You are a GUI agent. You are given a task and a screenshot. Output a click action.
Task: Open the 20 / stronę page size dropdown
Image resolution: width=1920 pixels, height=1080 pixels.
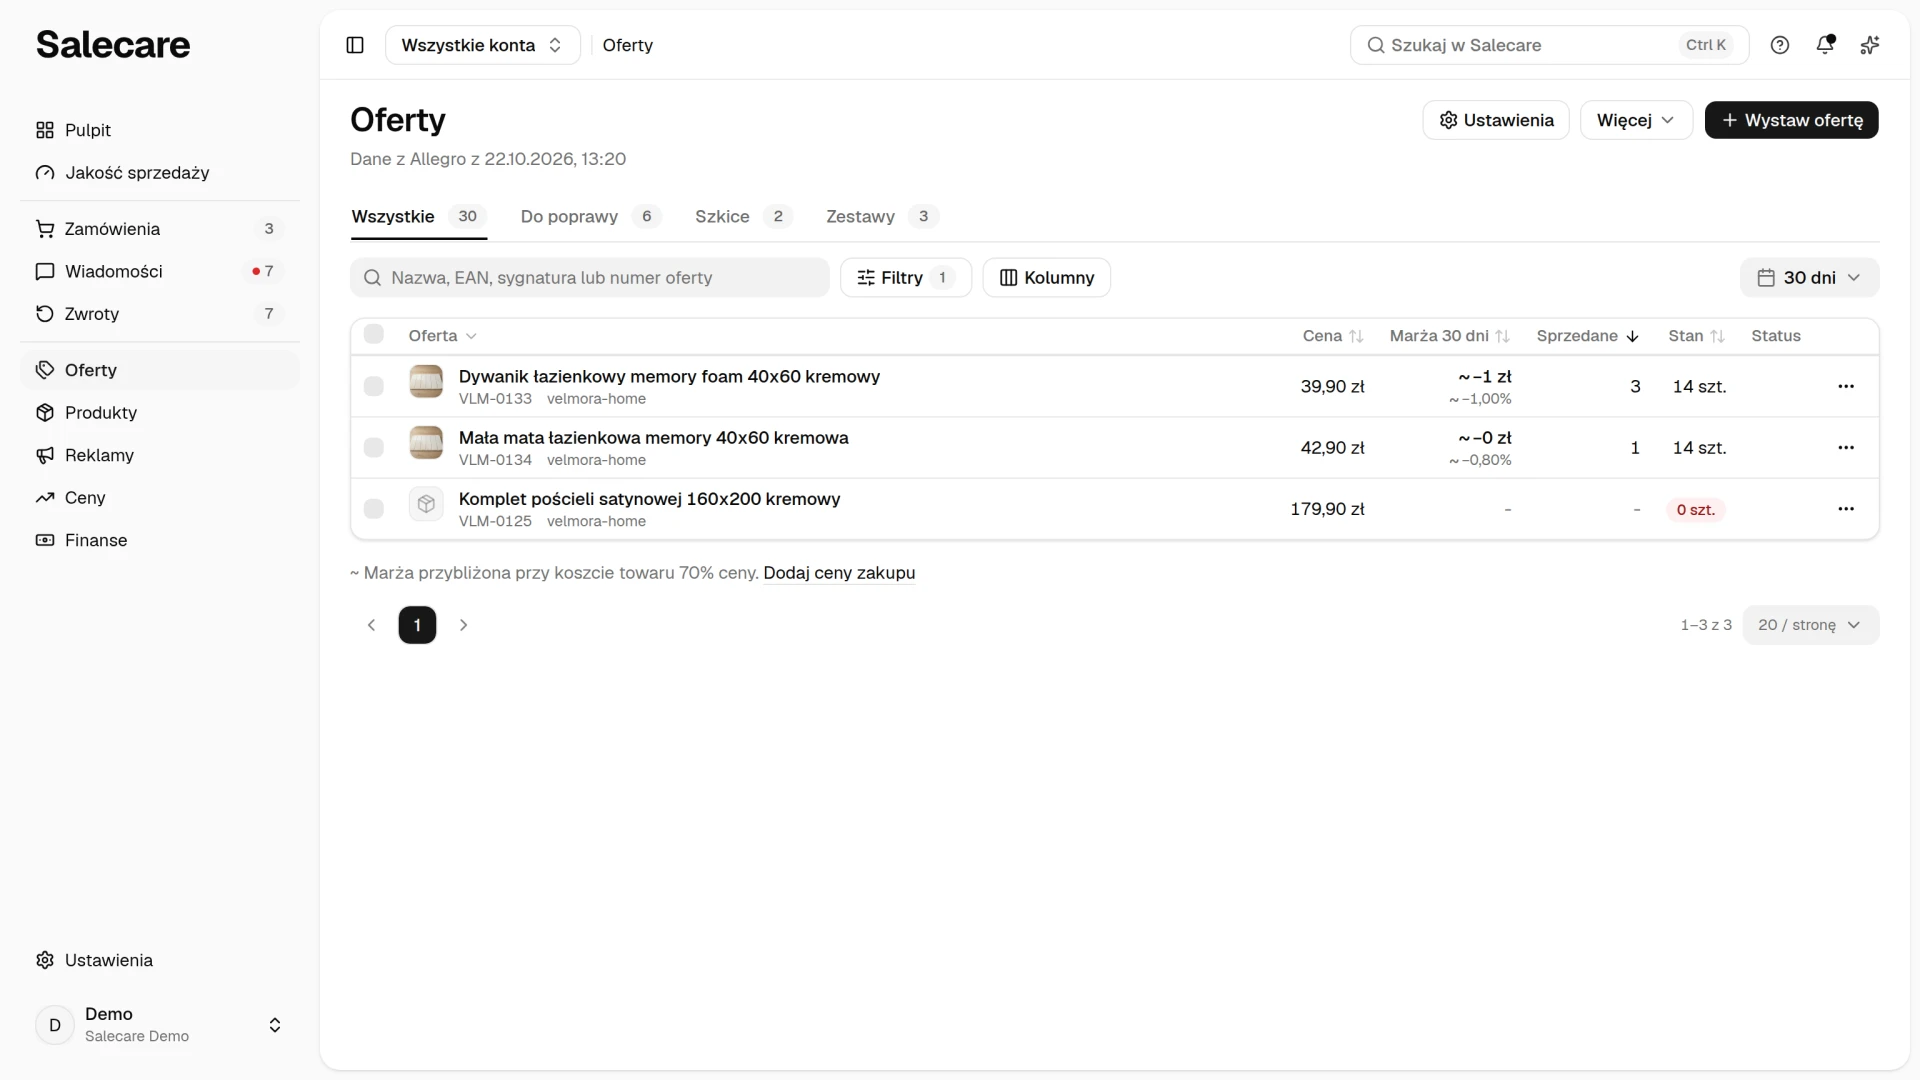click(1811, 625)
